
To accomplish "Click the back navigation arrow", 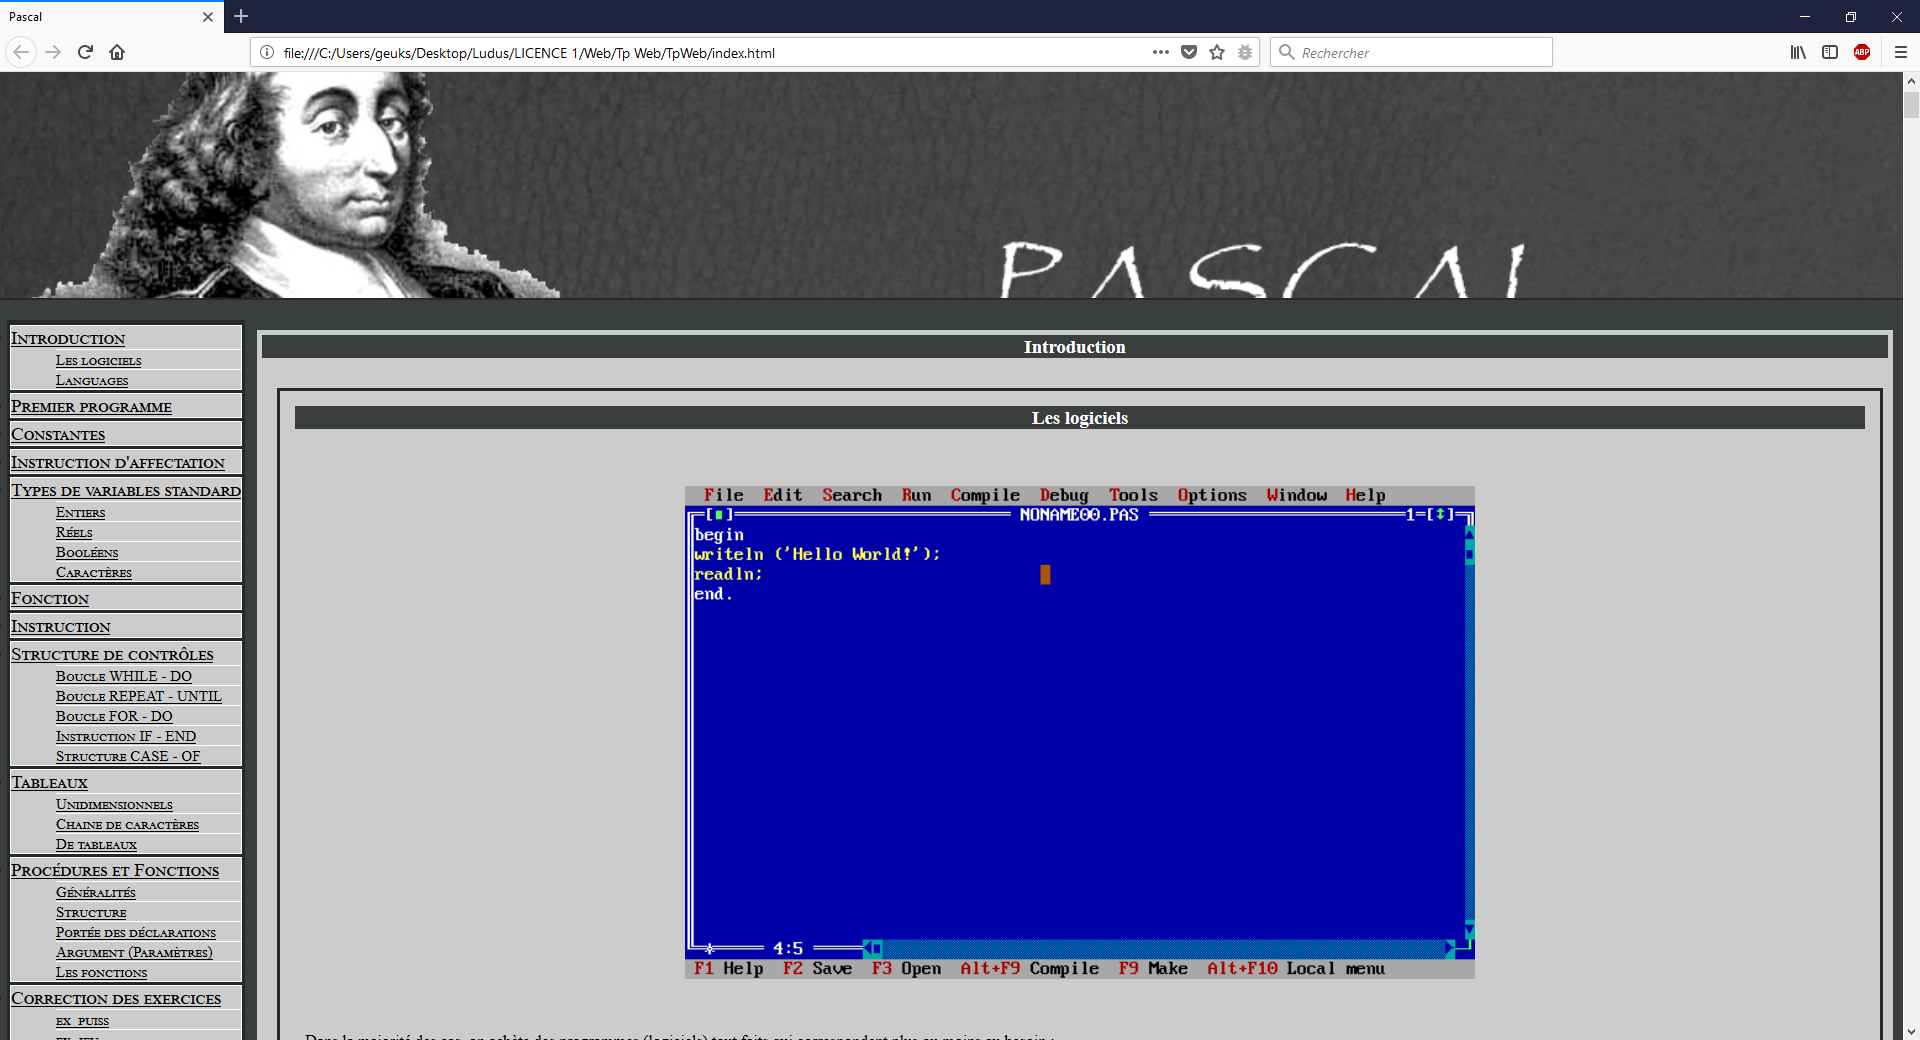I will tap(20, 52).
